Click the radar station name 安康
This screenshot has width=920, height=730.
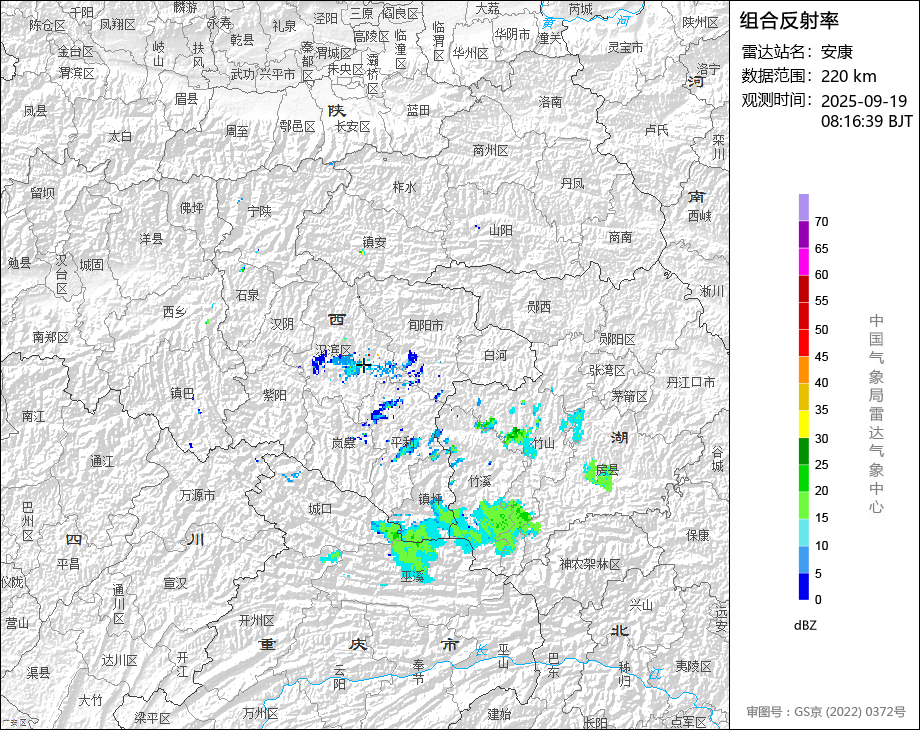click(x=836, y=52)
